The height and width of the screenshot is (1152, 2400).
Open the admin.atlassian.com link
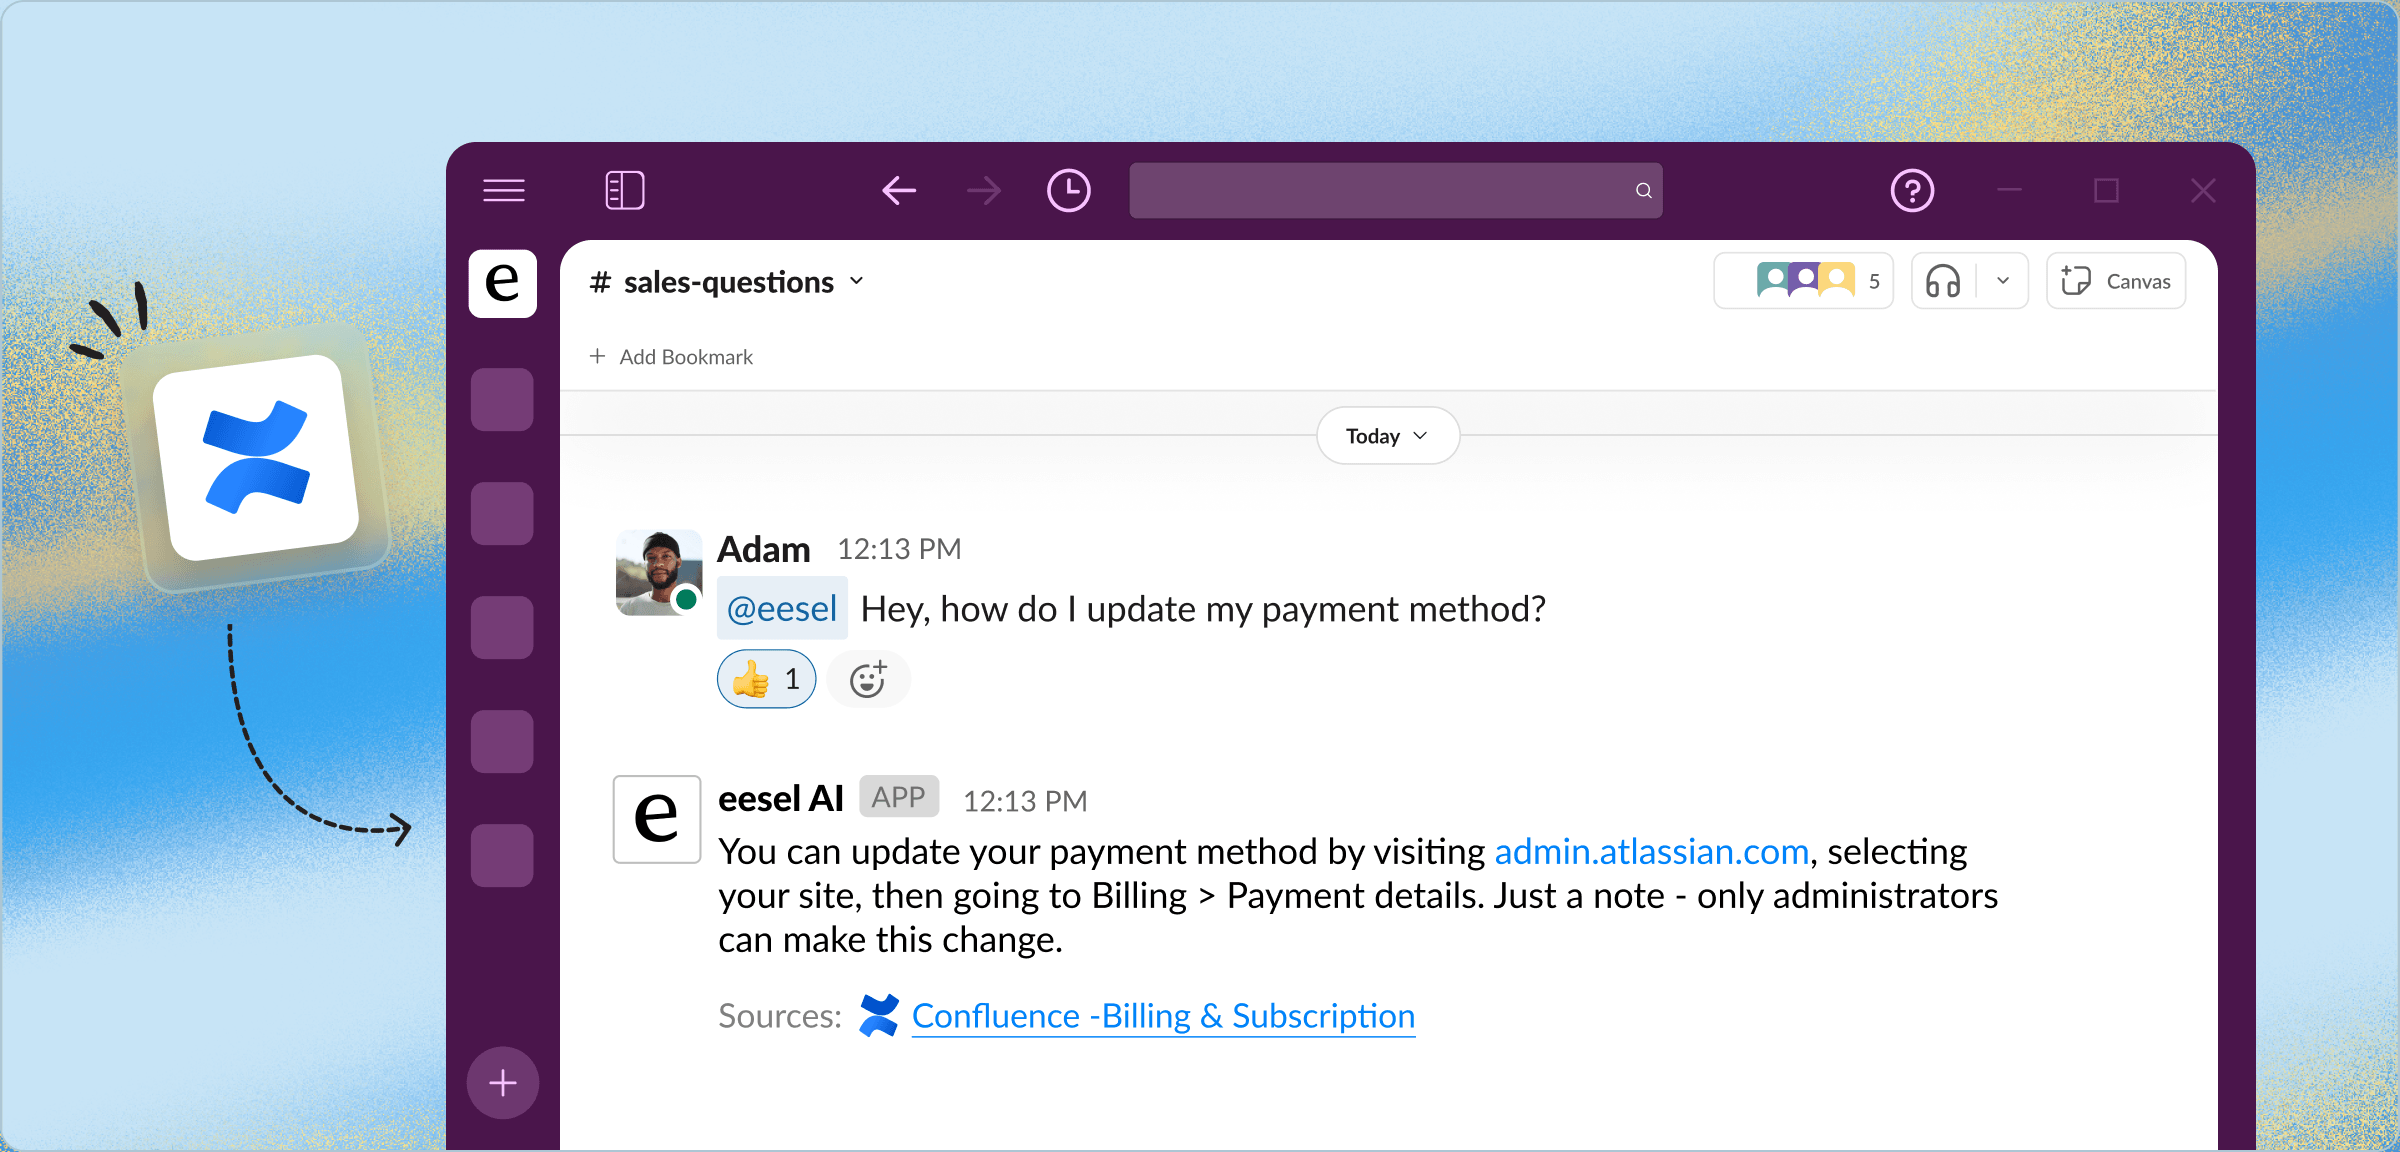click(1652, 851)
